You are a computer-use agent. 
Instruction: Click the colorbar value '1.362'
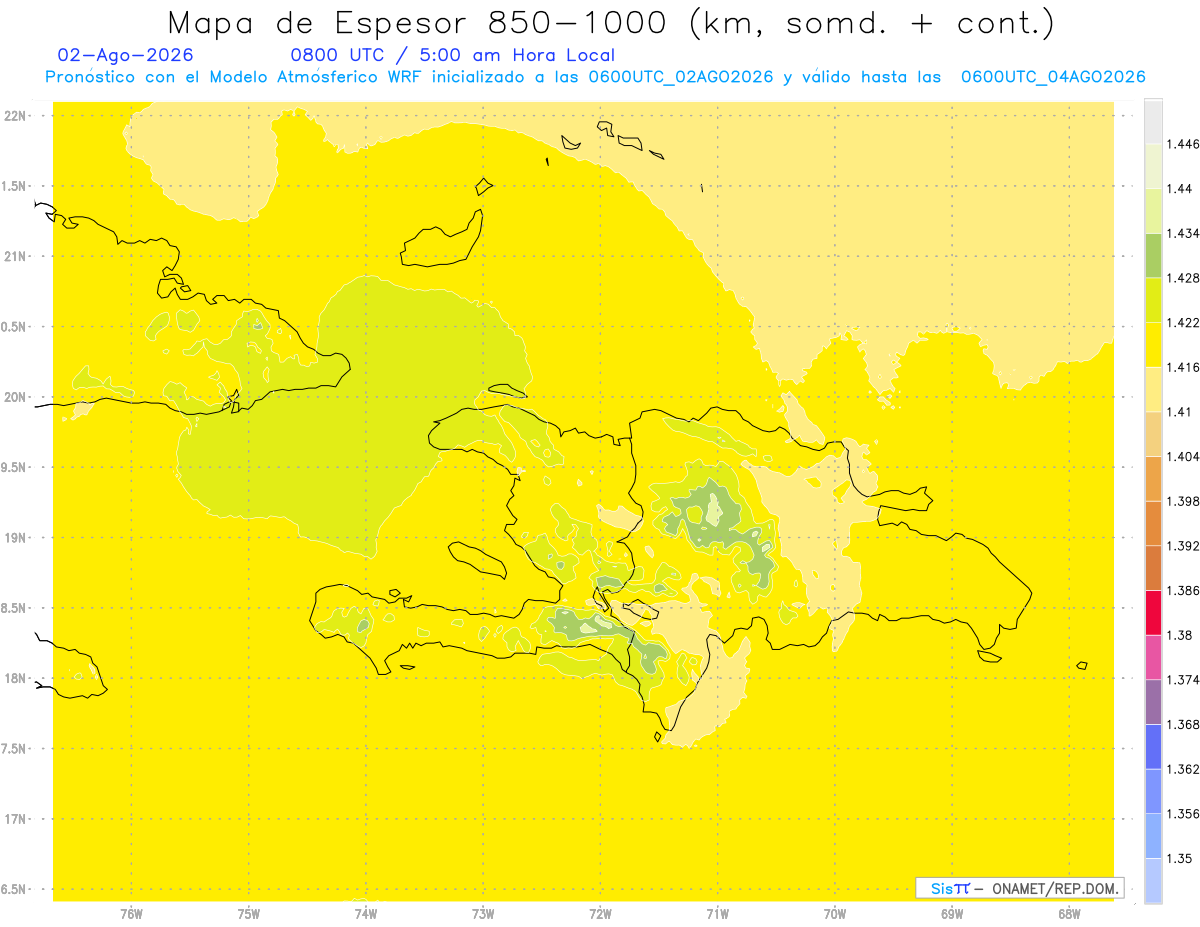1182,769
